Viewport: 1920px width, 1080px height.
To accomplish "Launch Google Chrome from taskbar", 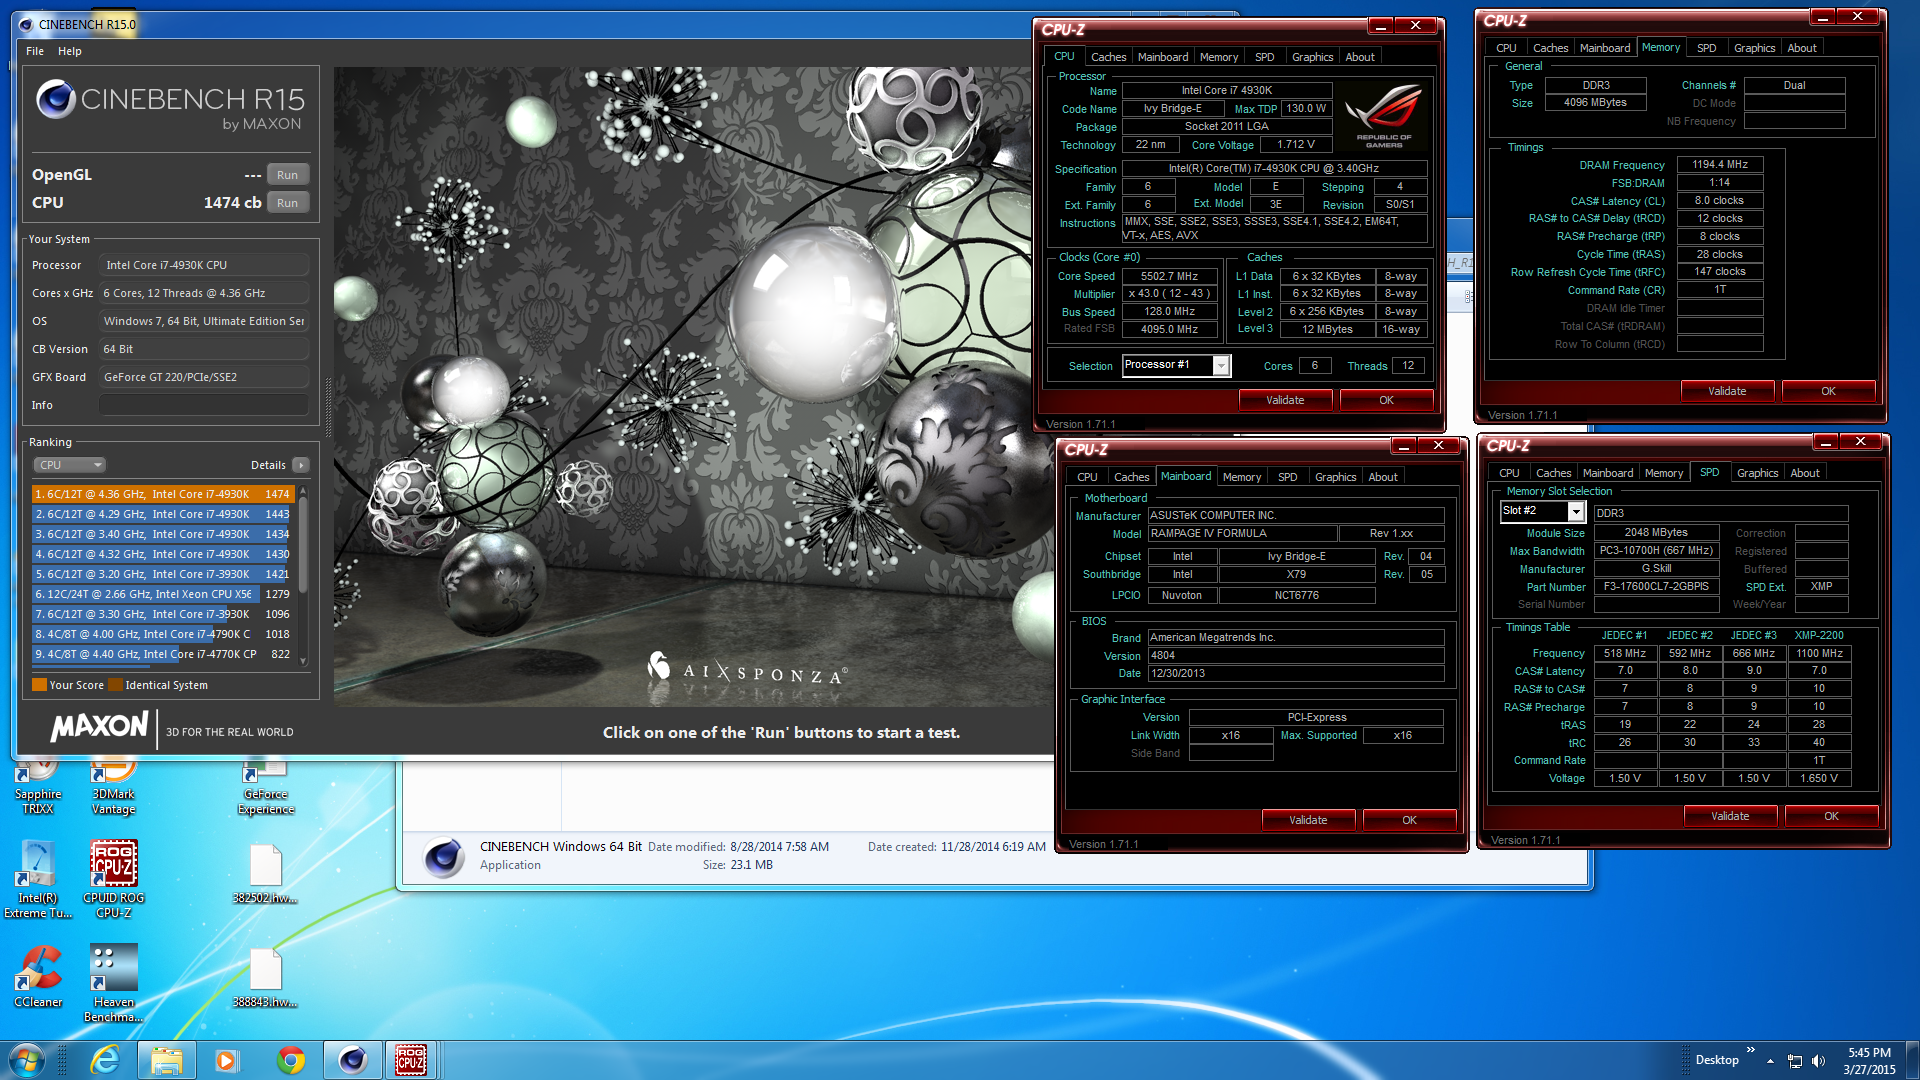I will (291, 1060).
